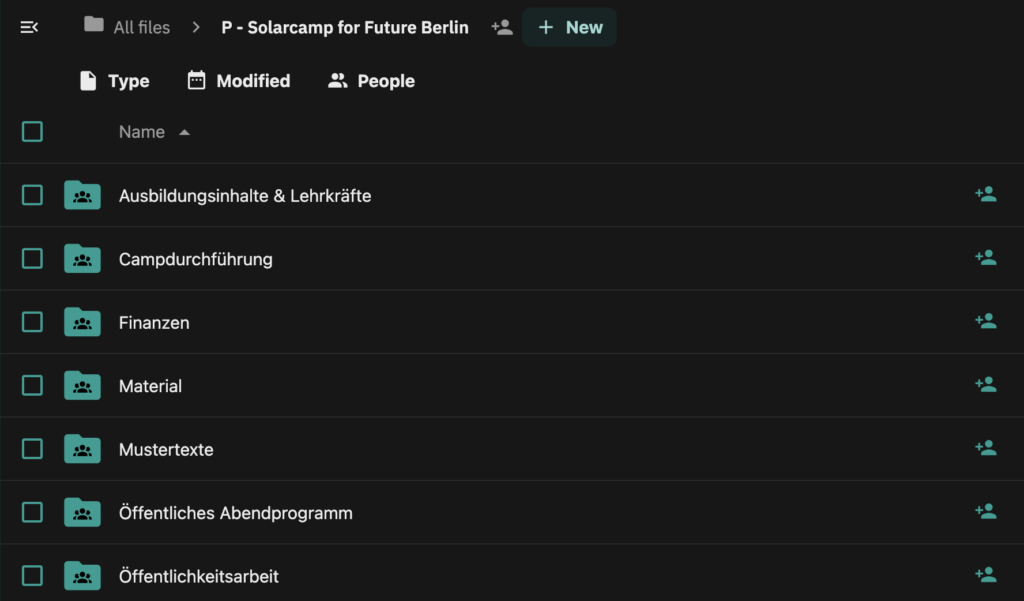This screenshot has width=1024, height=601.
Task: Tick the select-all checkbox in header
Action: tap(32, 132)
